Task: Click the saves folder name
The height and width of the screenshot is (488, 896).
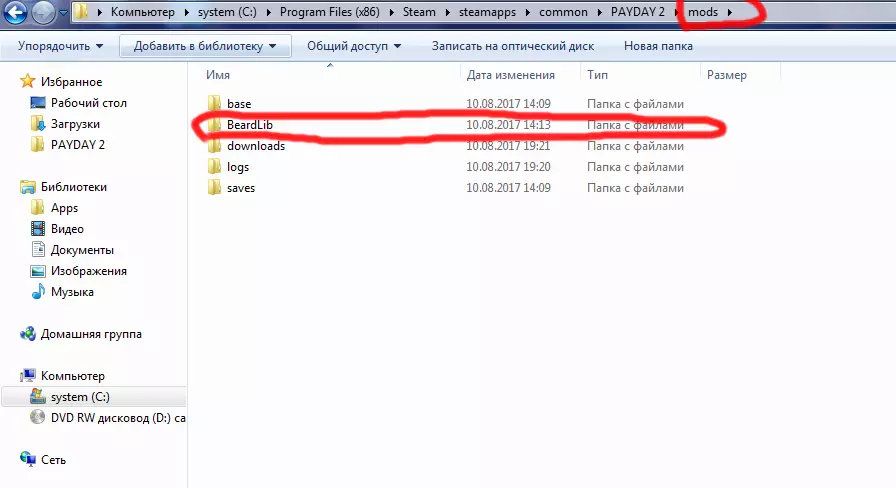Action: pyautogui.click(x=241, y=188)
